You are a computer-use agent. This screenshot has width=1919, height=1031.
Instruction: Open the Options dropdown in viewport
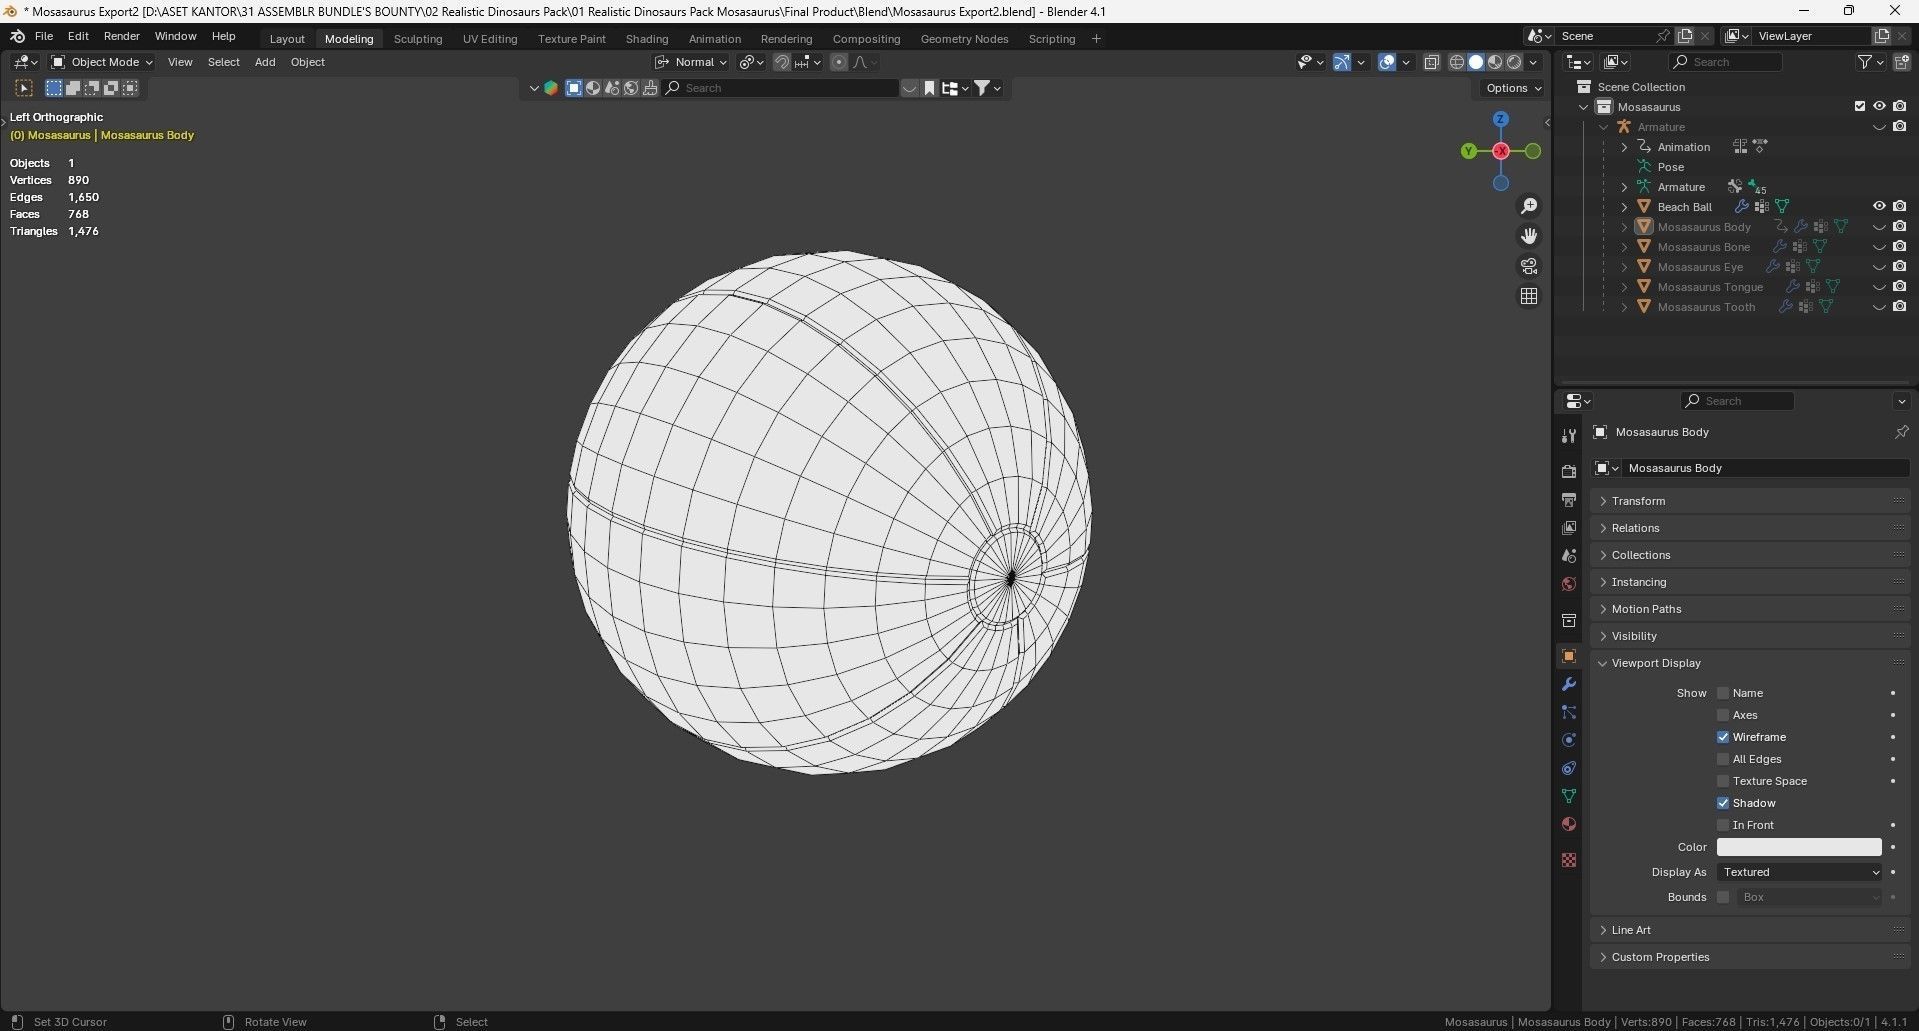coord(1513,88)
